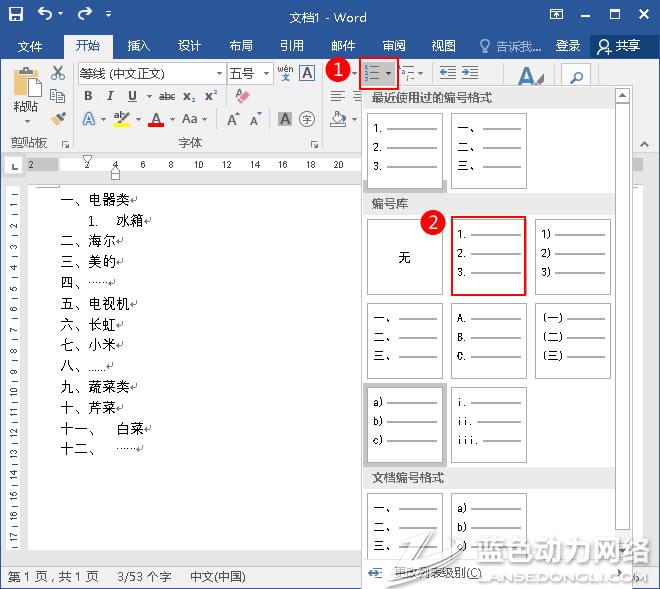The height and width of the screenshot is (589, 660).
Task: Open the font size dropdown
Action: [x=267, y=74]
